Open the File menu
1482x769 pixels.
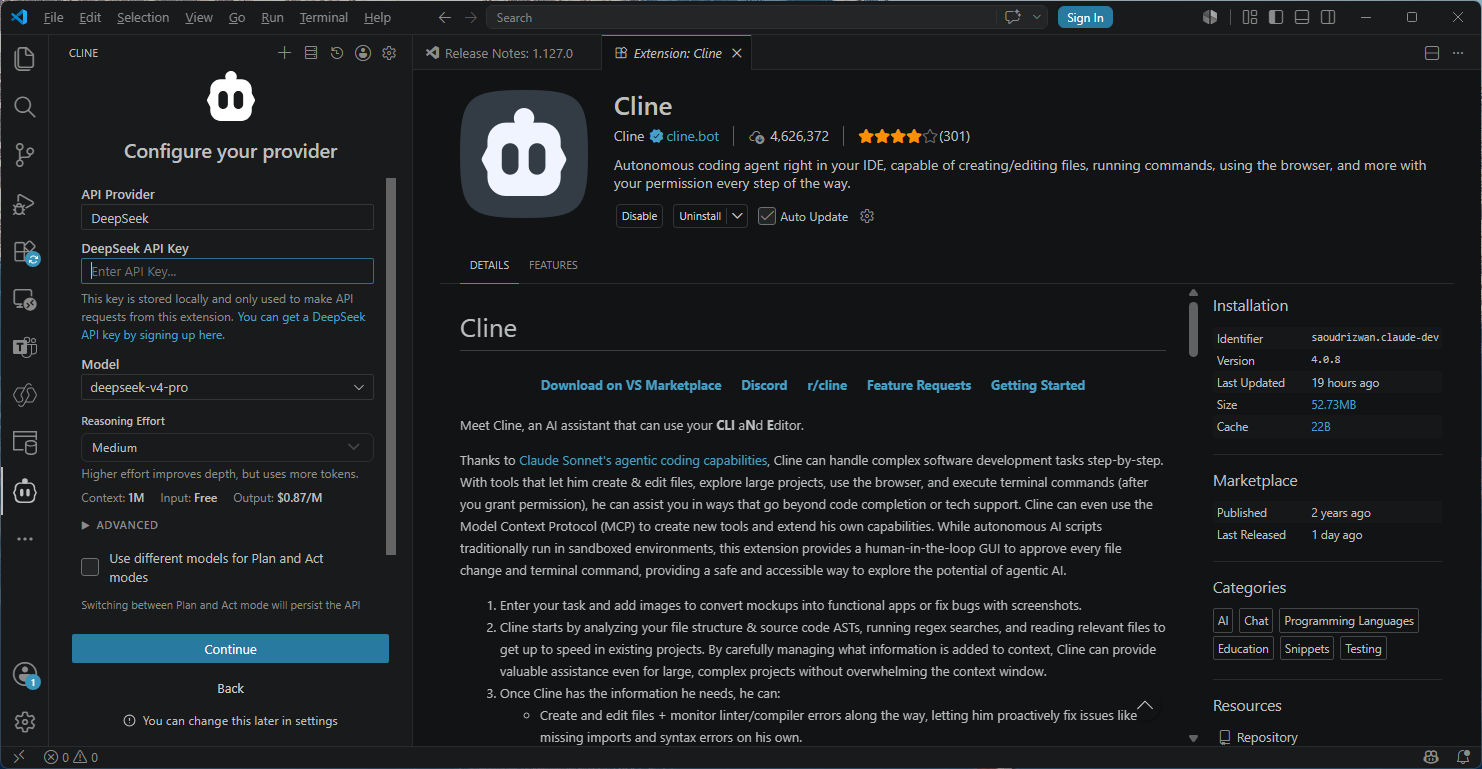coord(54,17)
